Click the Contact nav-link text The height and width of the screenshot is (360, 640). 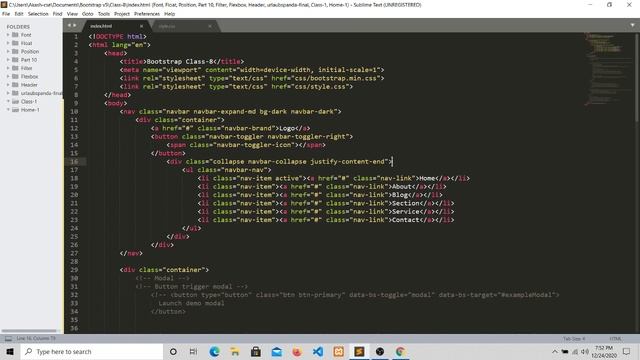pyautogui.click(x=406, y=220)
